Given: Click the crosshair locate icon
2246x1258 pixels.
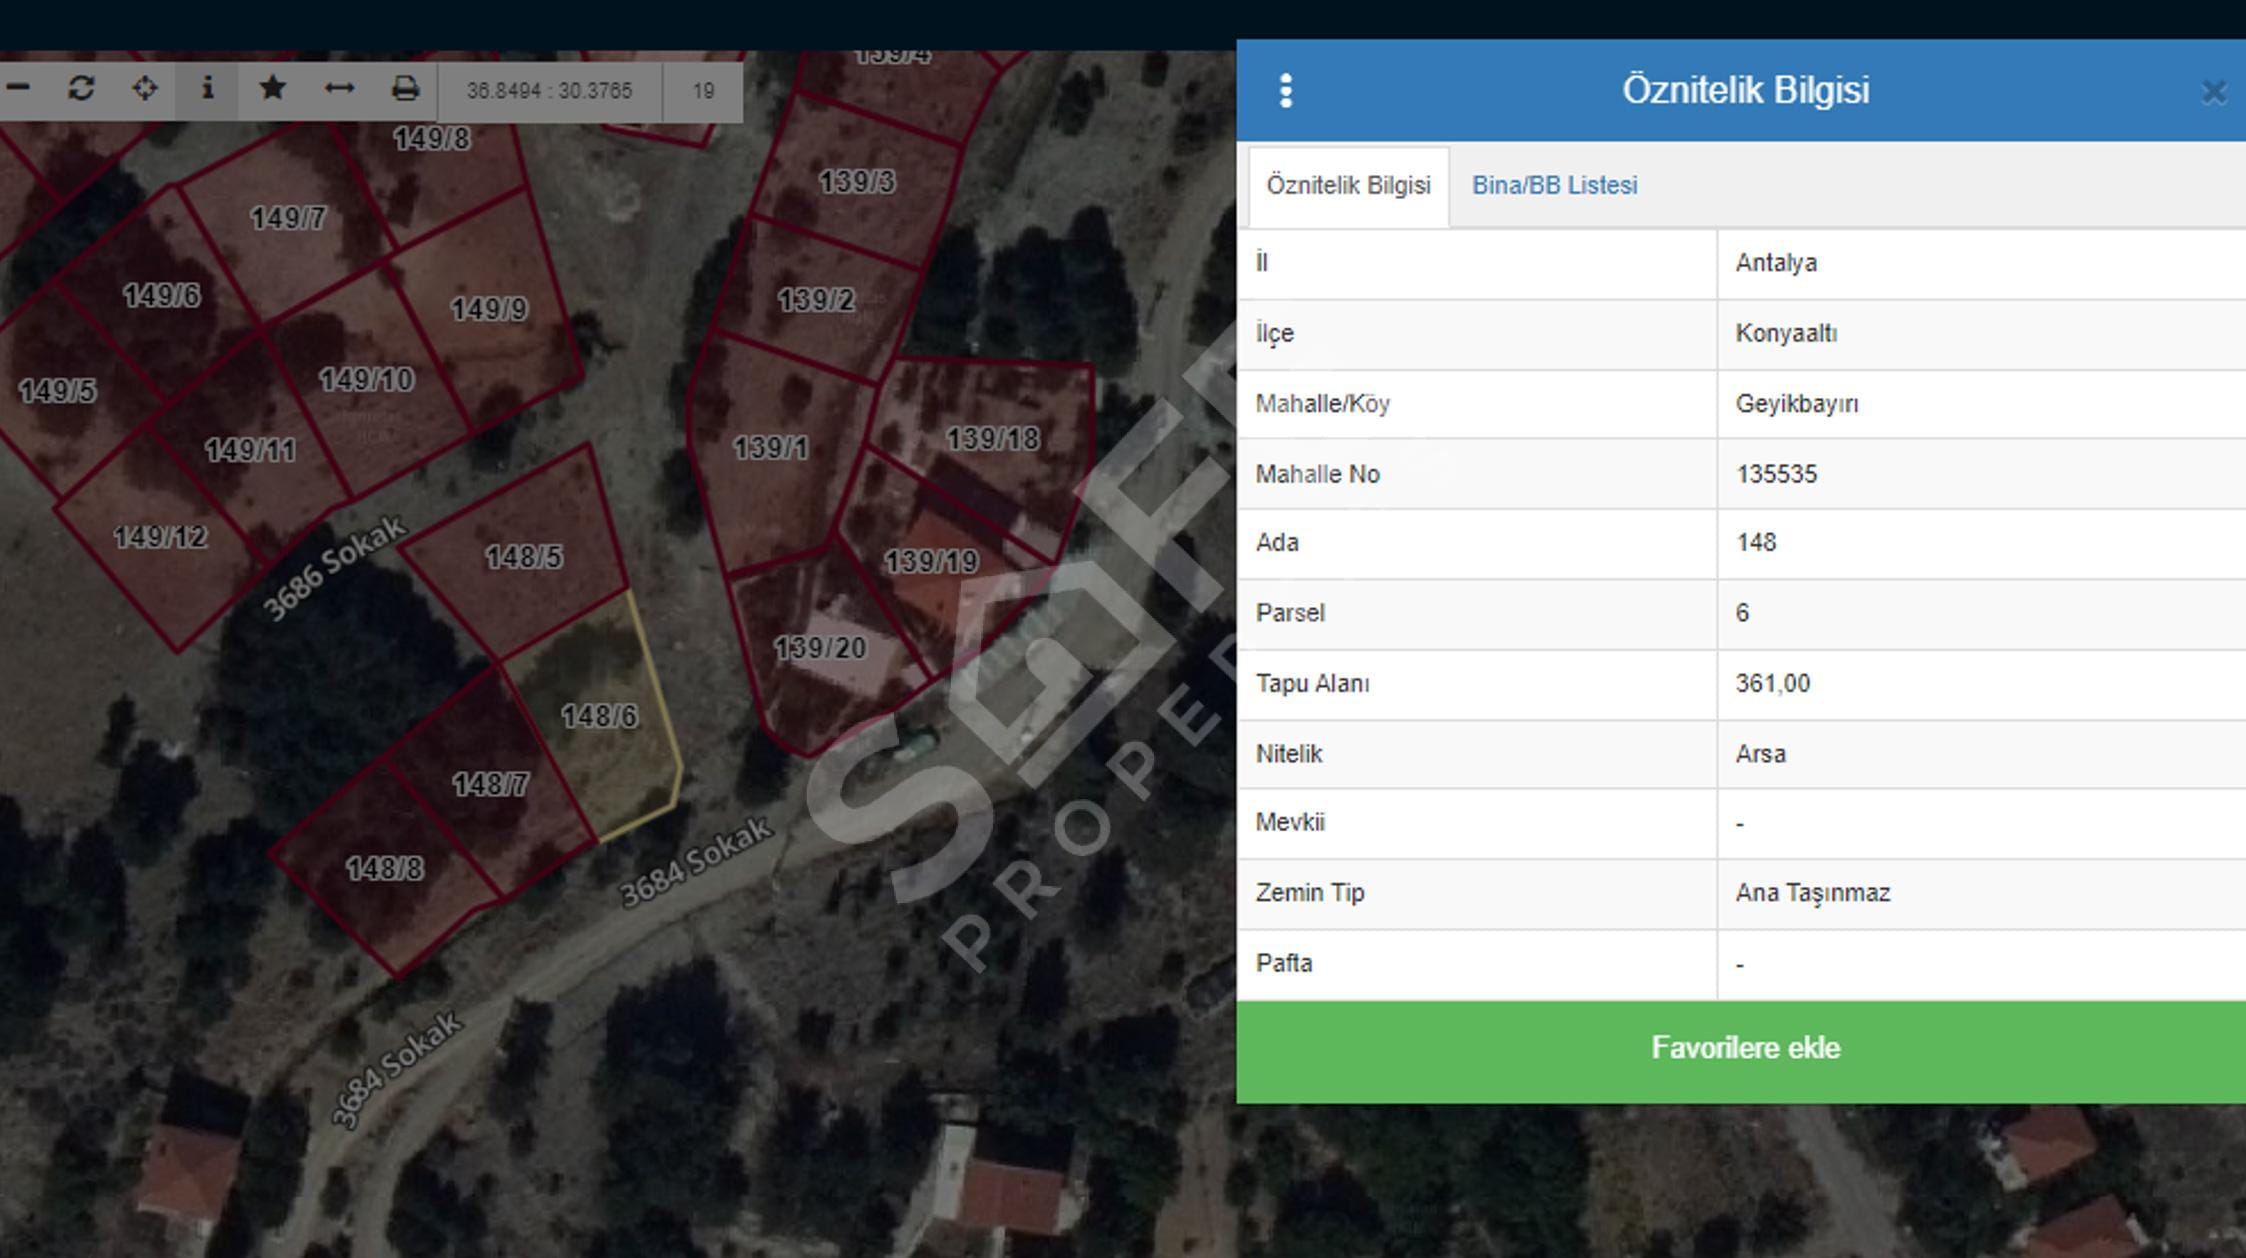Looking at the screenshot, I should 145,90.
